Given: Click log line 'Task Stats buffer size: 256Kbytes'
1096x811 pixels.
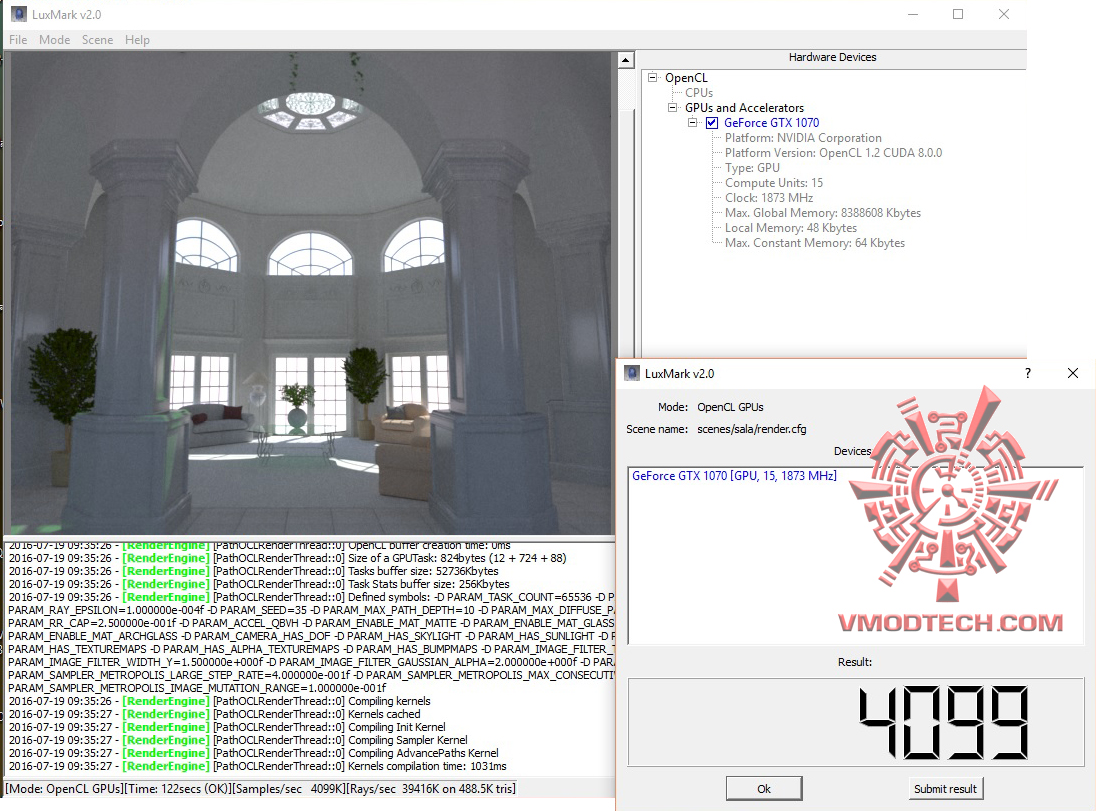Looking at the screenshot, I should point(259,584).
